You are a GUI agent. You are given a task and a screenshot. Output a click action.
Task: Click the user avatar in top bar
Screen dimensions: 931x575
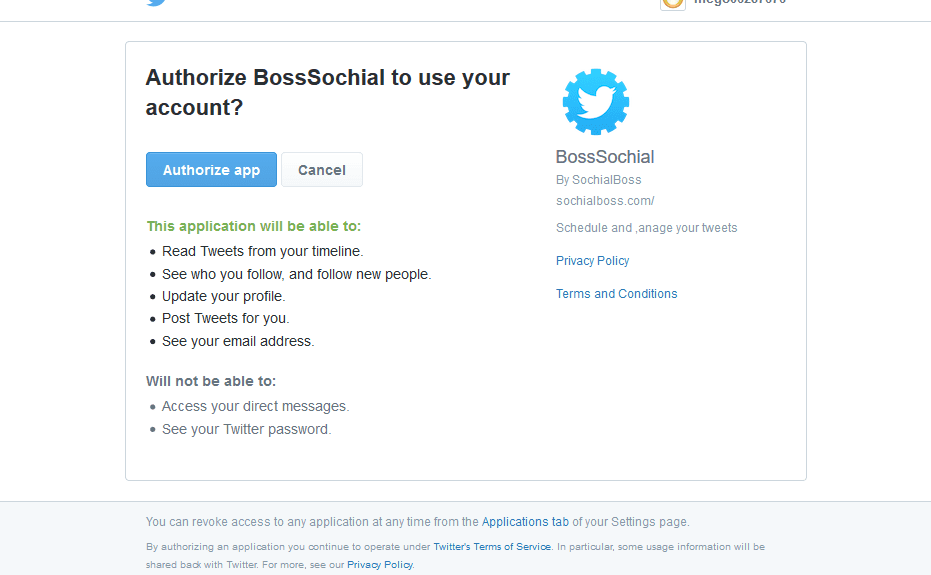(673, 3)
